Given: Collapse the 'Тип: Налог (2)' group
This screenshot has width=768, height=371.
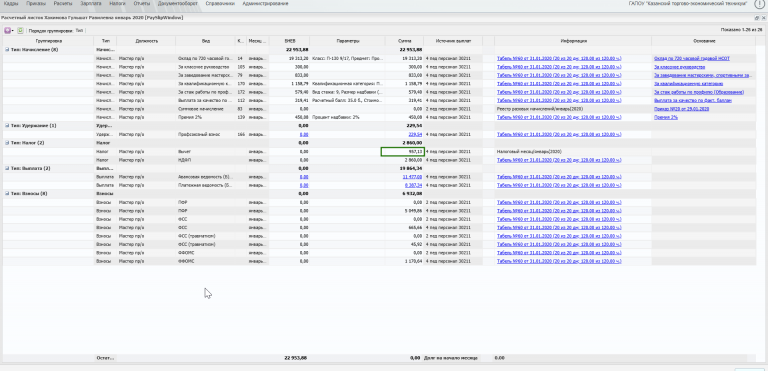Looking at the screenshot, I should click(x=7, y=143).
